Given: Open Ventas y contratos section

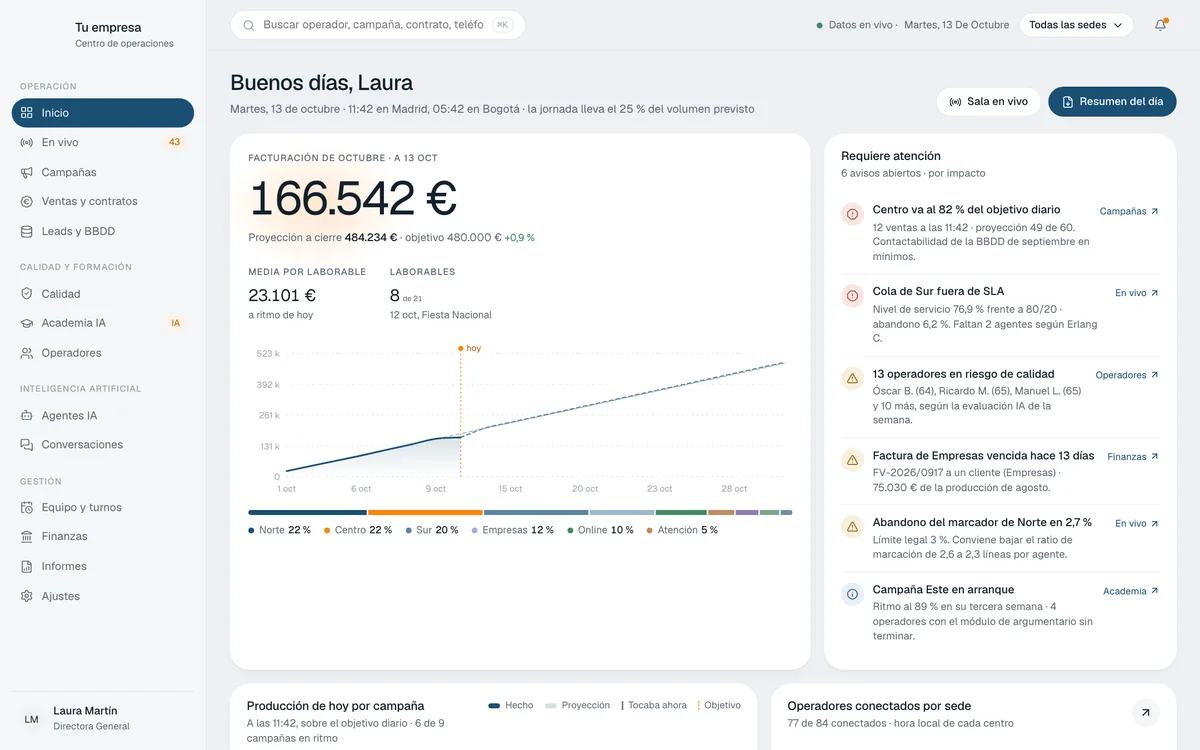Looking at the screenshot, I should coord(102,201).
